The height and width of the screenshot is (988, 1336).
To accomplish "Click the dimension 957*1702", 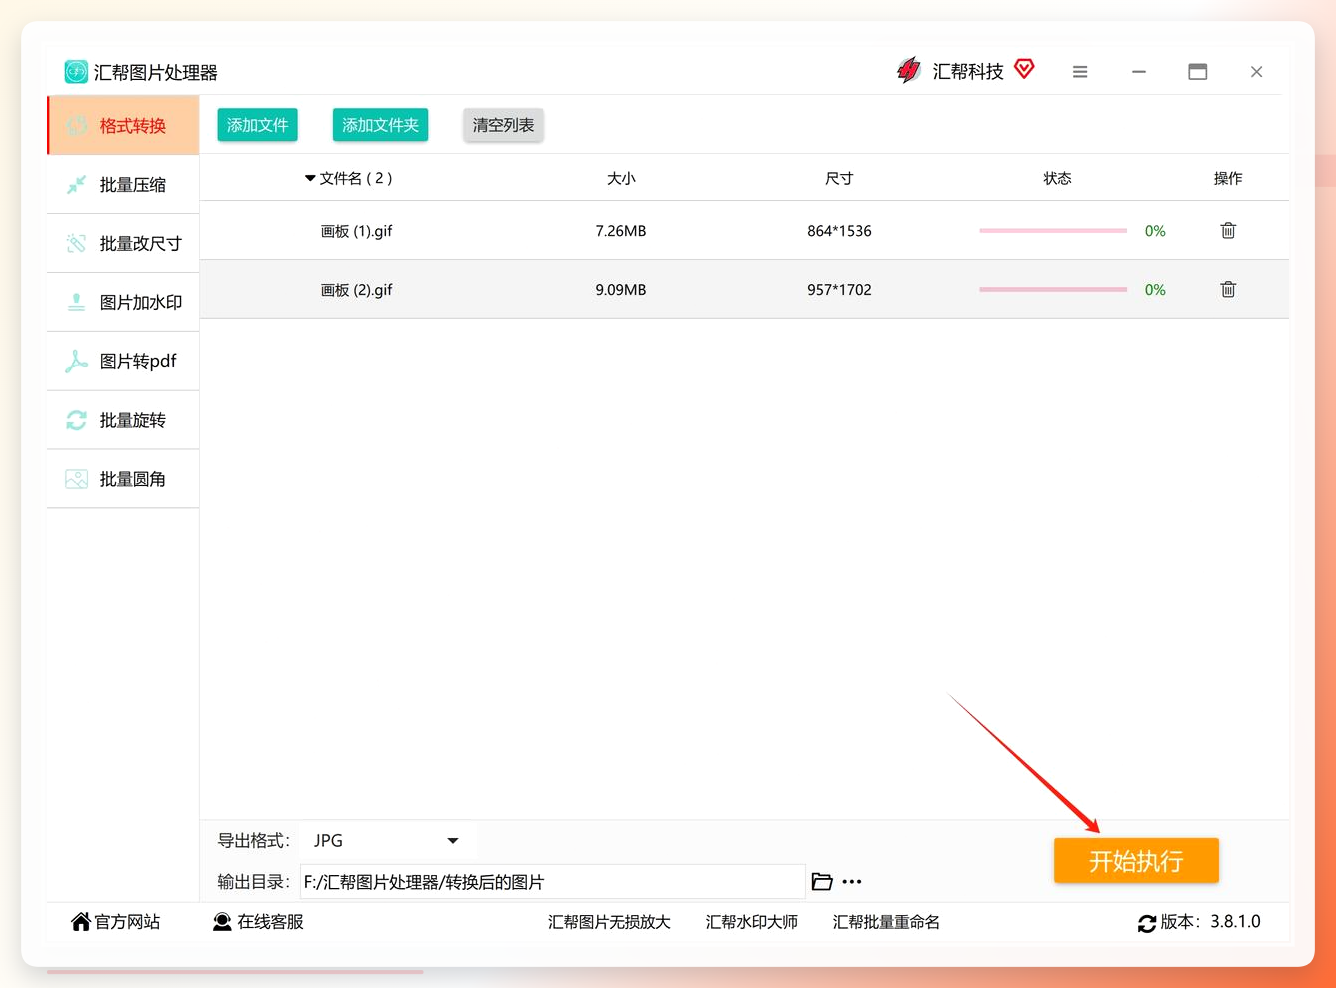I will [839, 290].
